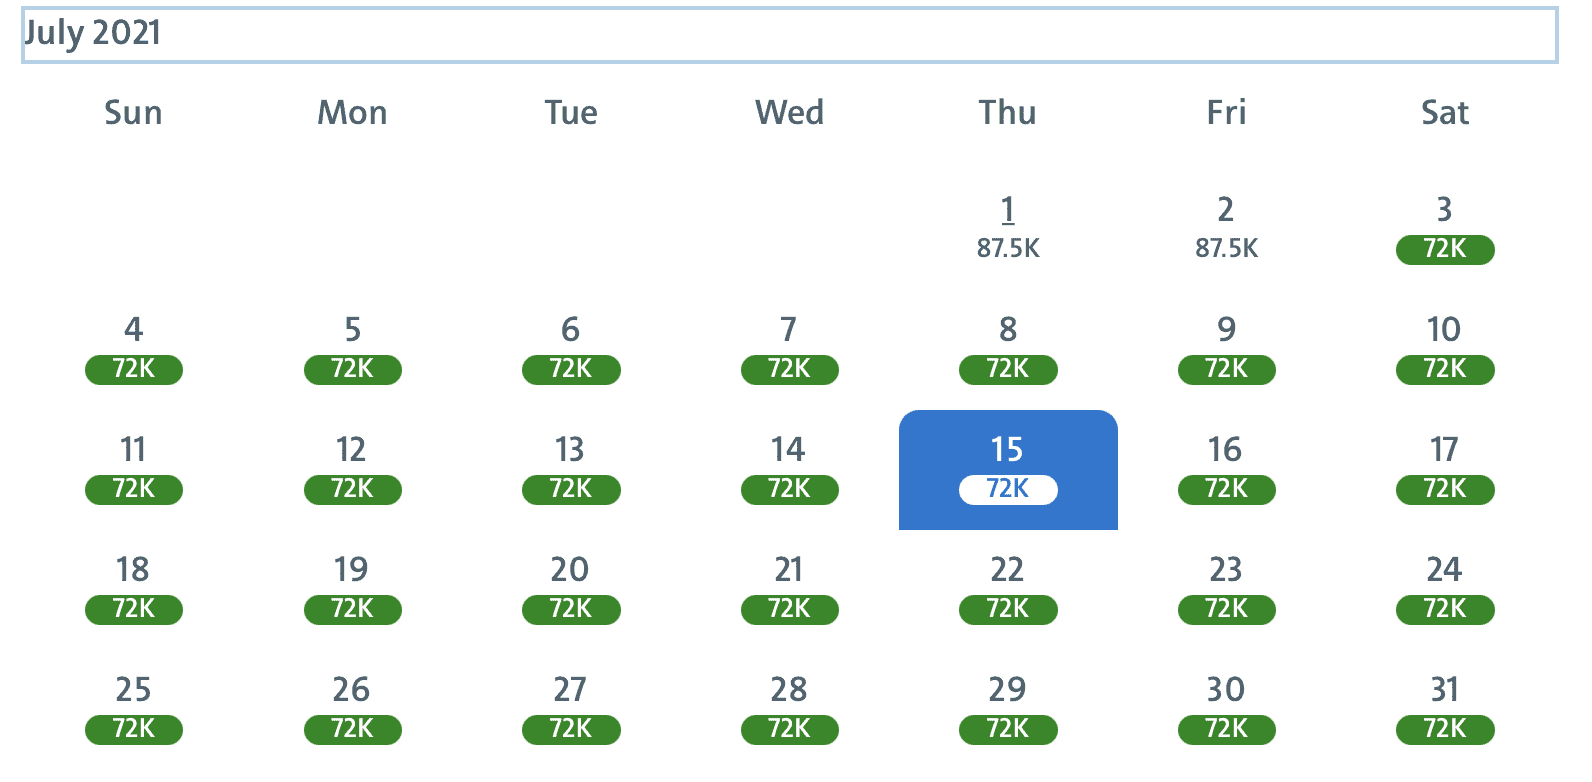Select Monday July 12
This screenshot has width=1592, height=782.
[x=352, y=468]
